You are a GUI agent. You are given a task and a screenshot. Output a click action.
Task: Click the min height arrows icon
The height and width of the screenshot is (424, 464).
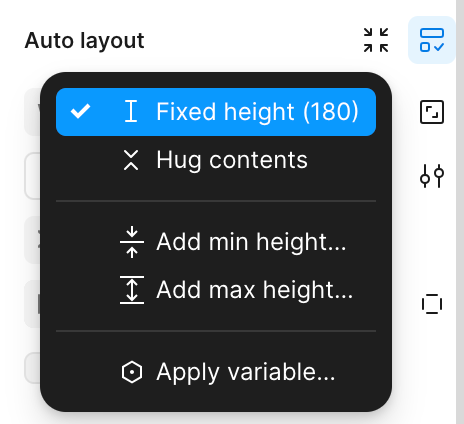132,242
